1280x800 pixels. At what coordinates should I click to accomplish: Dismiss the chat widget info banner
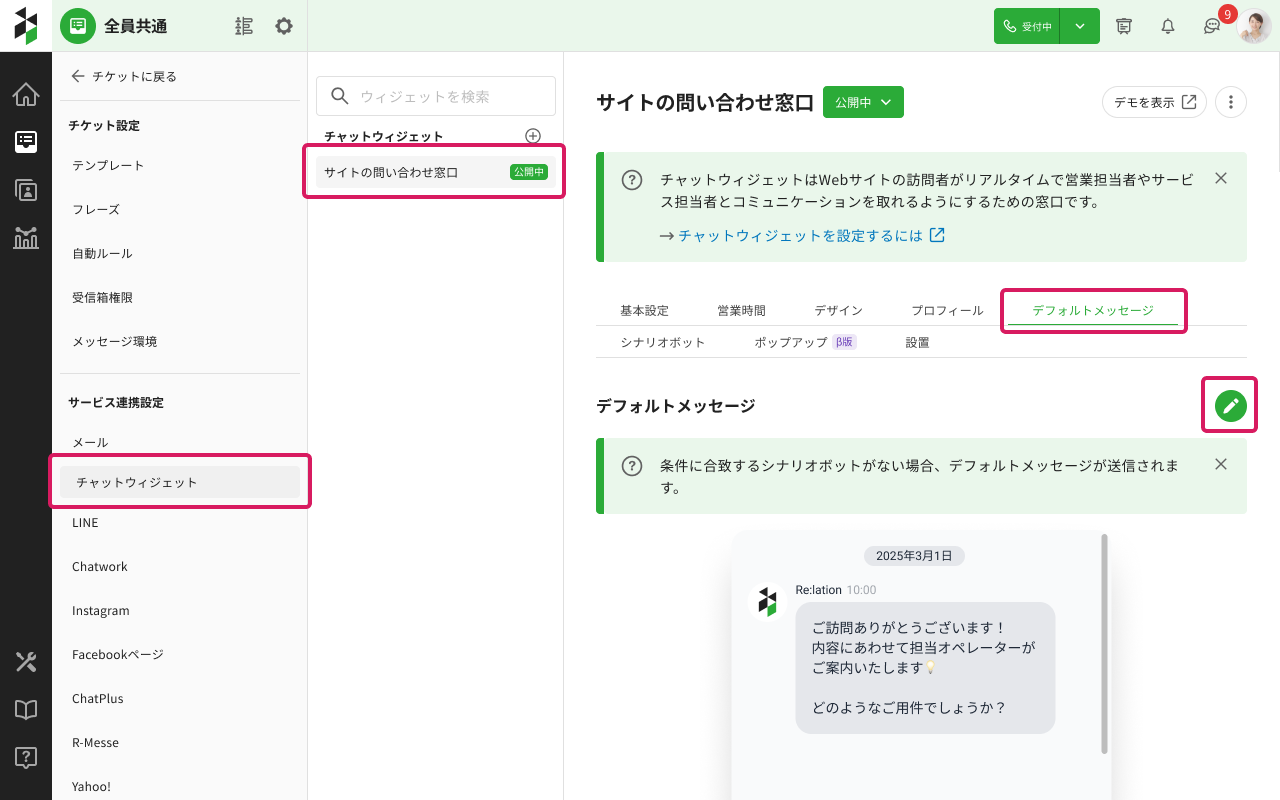[x=1220, y=178]
